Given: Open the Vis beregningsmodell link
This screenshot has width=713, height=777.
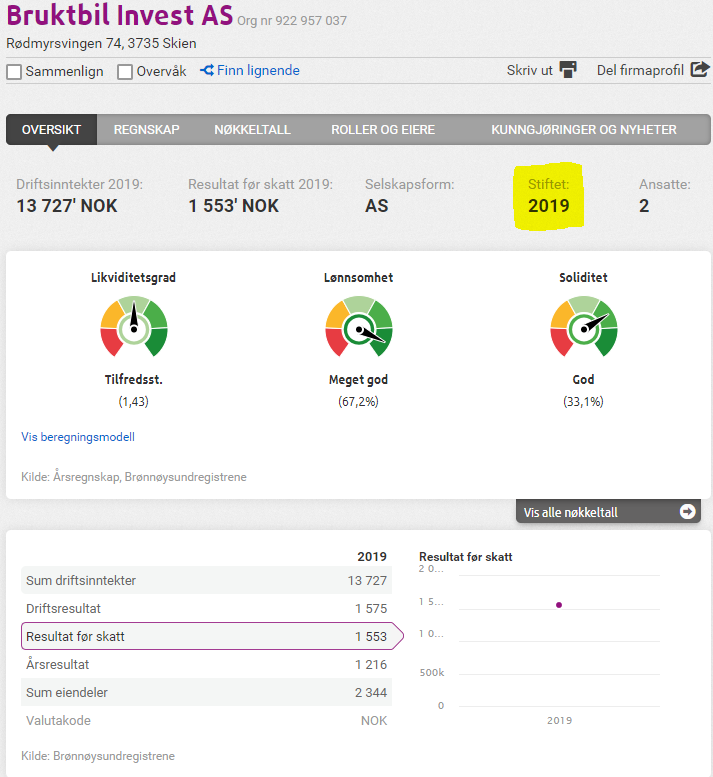Looking at the screenshot, I should coord(78,437).
